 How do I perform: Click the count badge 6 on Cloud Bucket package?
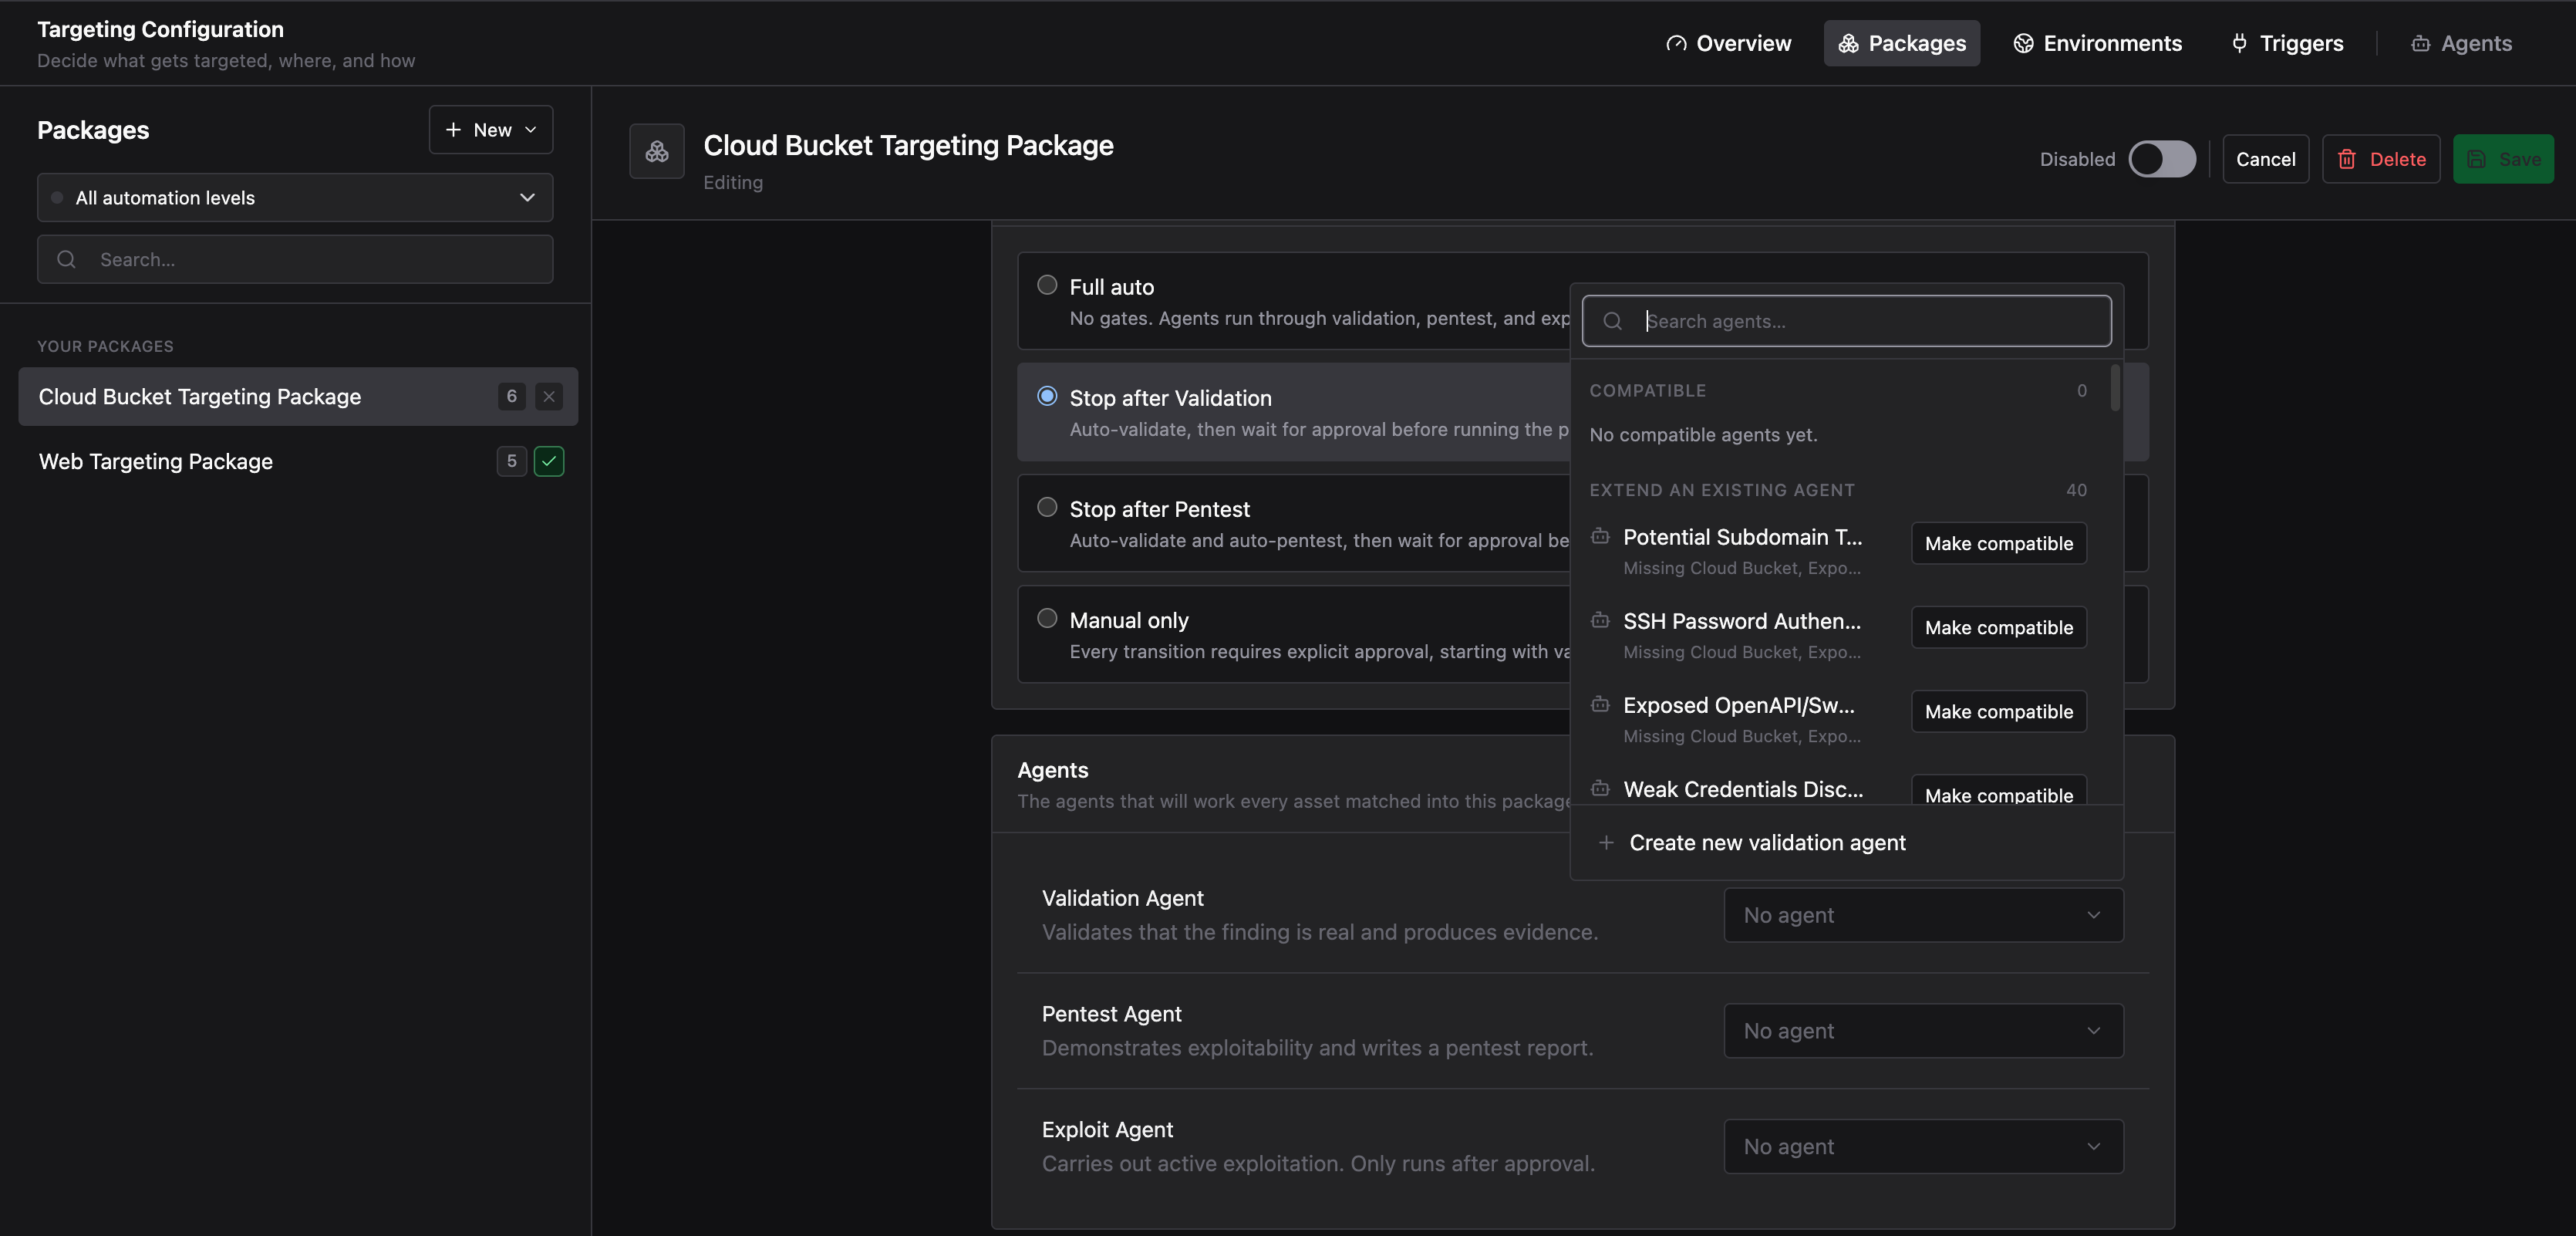point(512,396)
